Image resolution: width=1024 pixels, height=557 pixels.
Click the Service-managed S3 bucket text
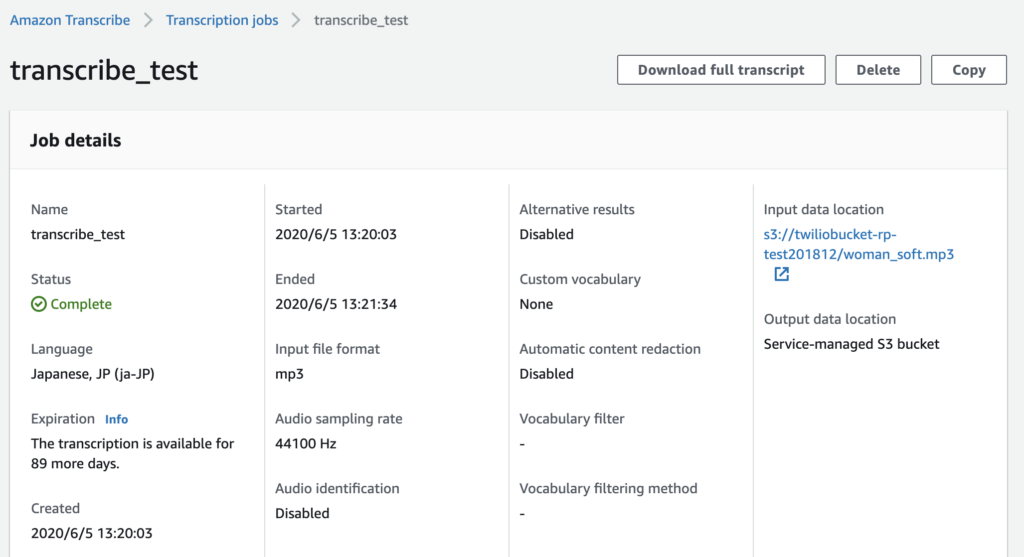852,344
